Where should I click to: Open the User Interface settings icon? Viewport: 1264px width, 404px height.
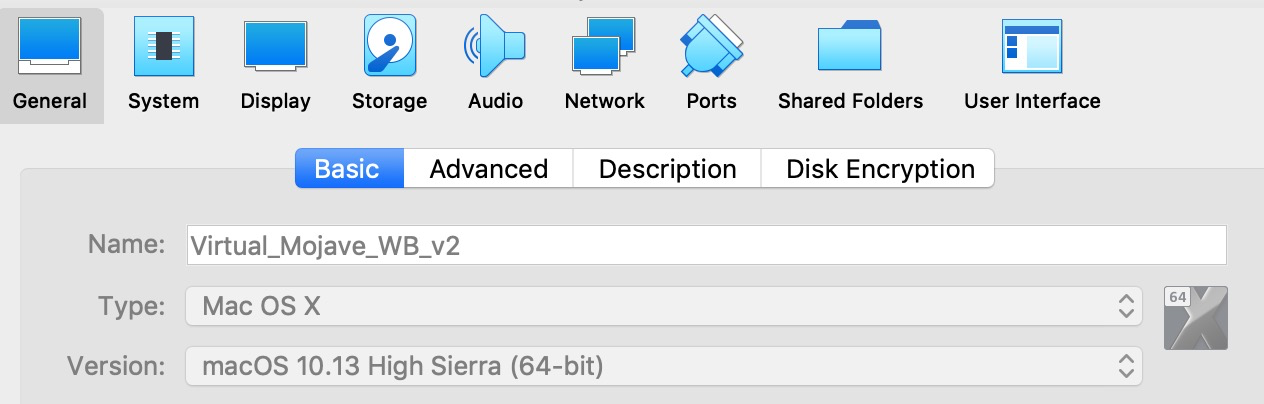[x=1032, y=47]
